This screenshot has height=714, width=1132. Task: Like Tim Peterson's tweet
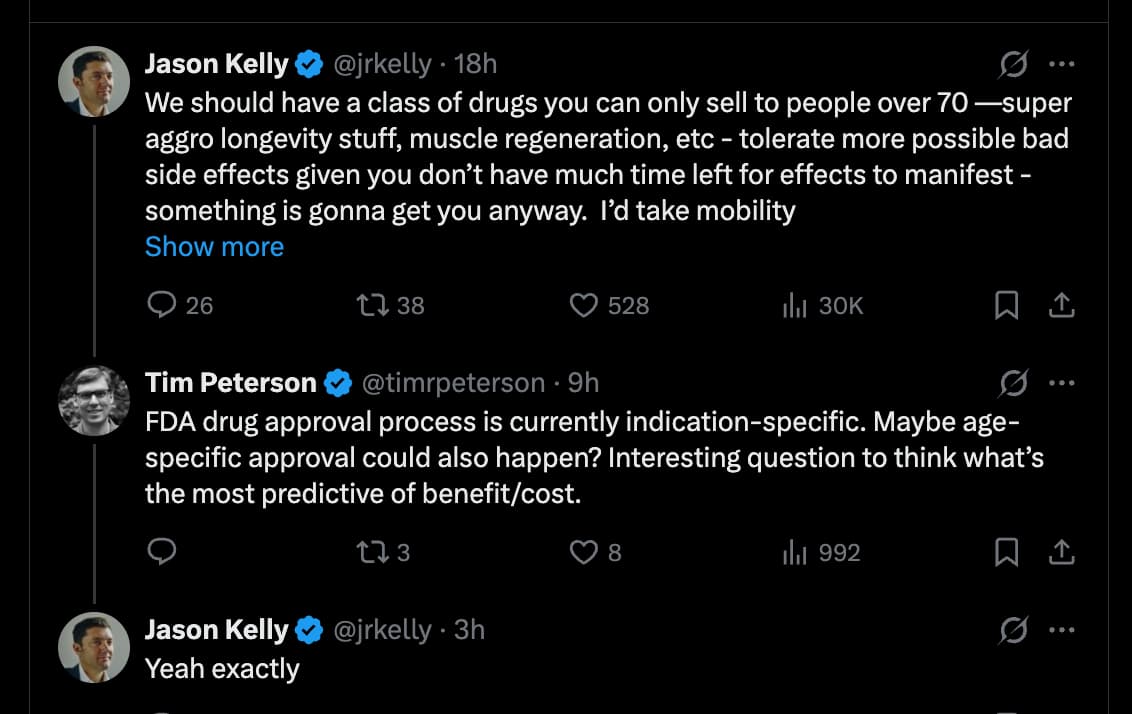(x=583, y=552)
